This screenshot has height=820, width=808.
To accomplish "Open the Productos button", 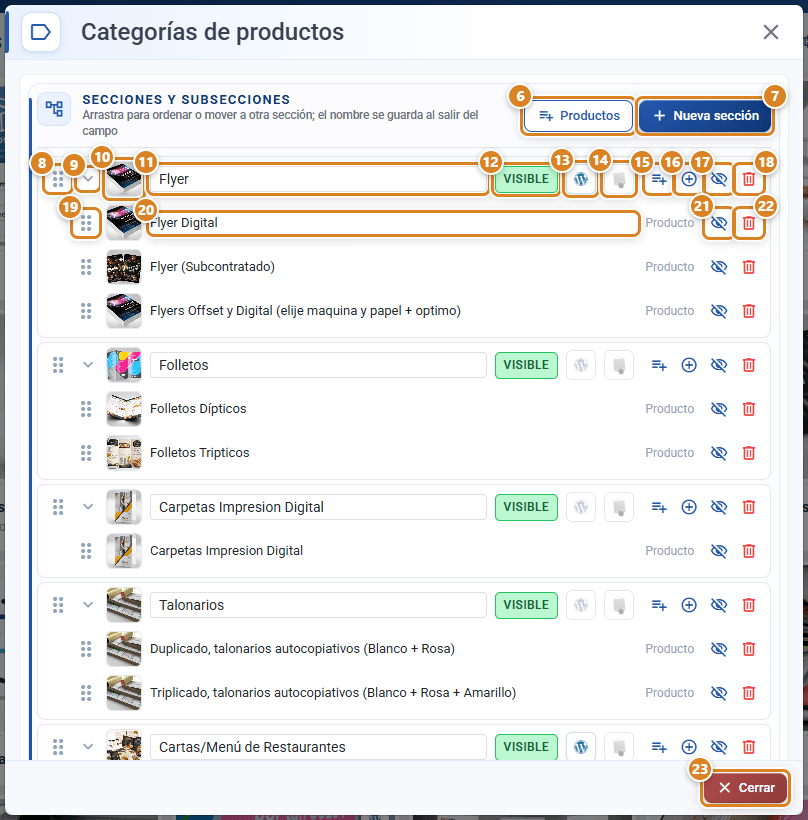I will (578, 116).
